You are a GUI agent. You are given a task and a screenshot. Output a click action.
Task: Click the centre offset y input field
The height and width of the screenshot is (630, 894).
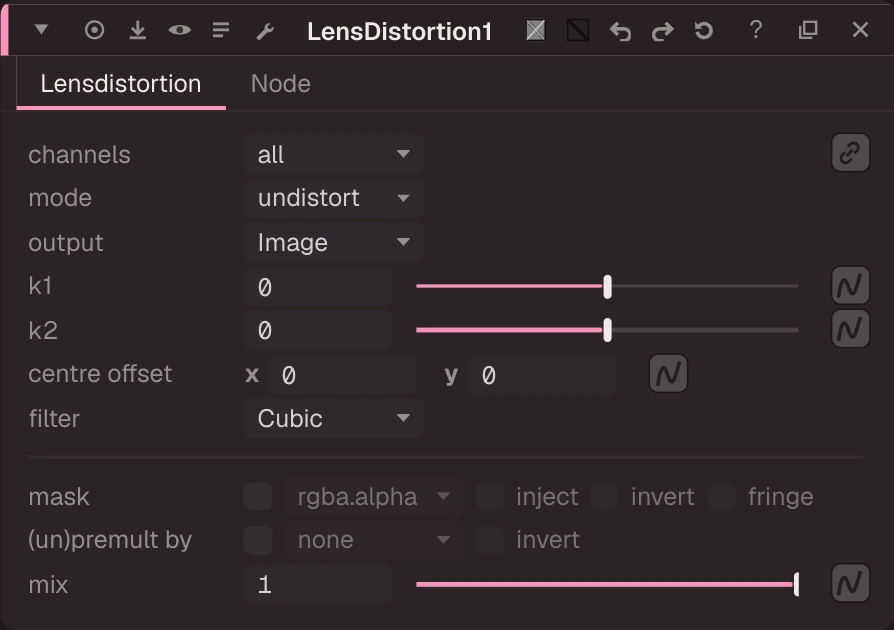point(542,375)
